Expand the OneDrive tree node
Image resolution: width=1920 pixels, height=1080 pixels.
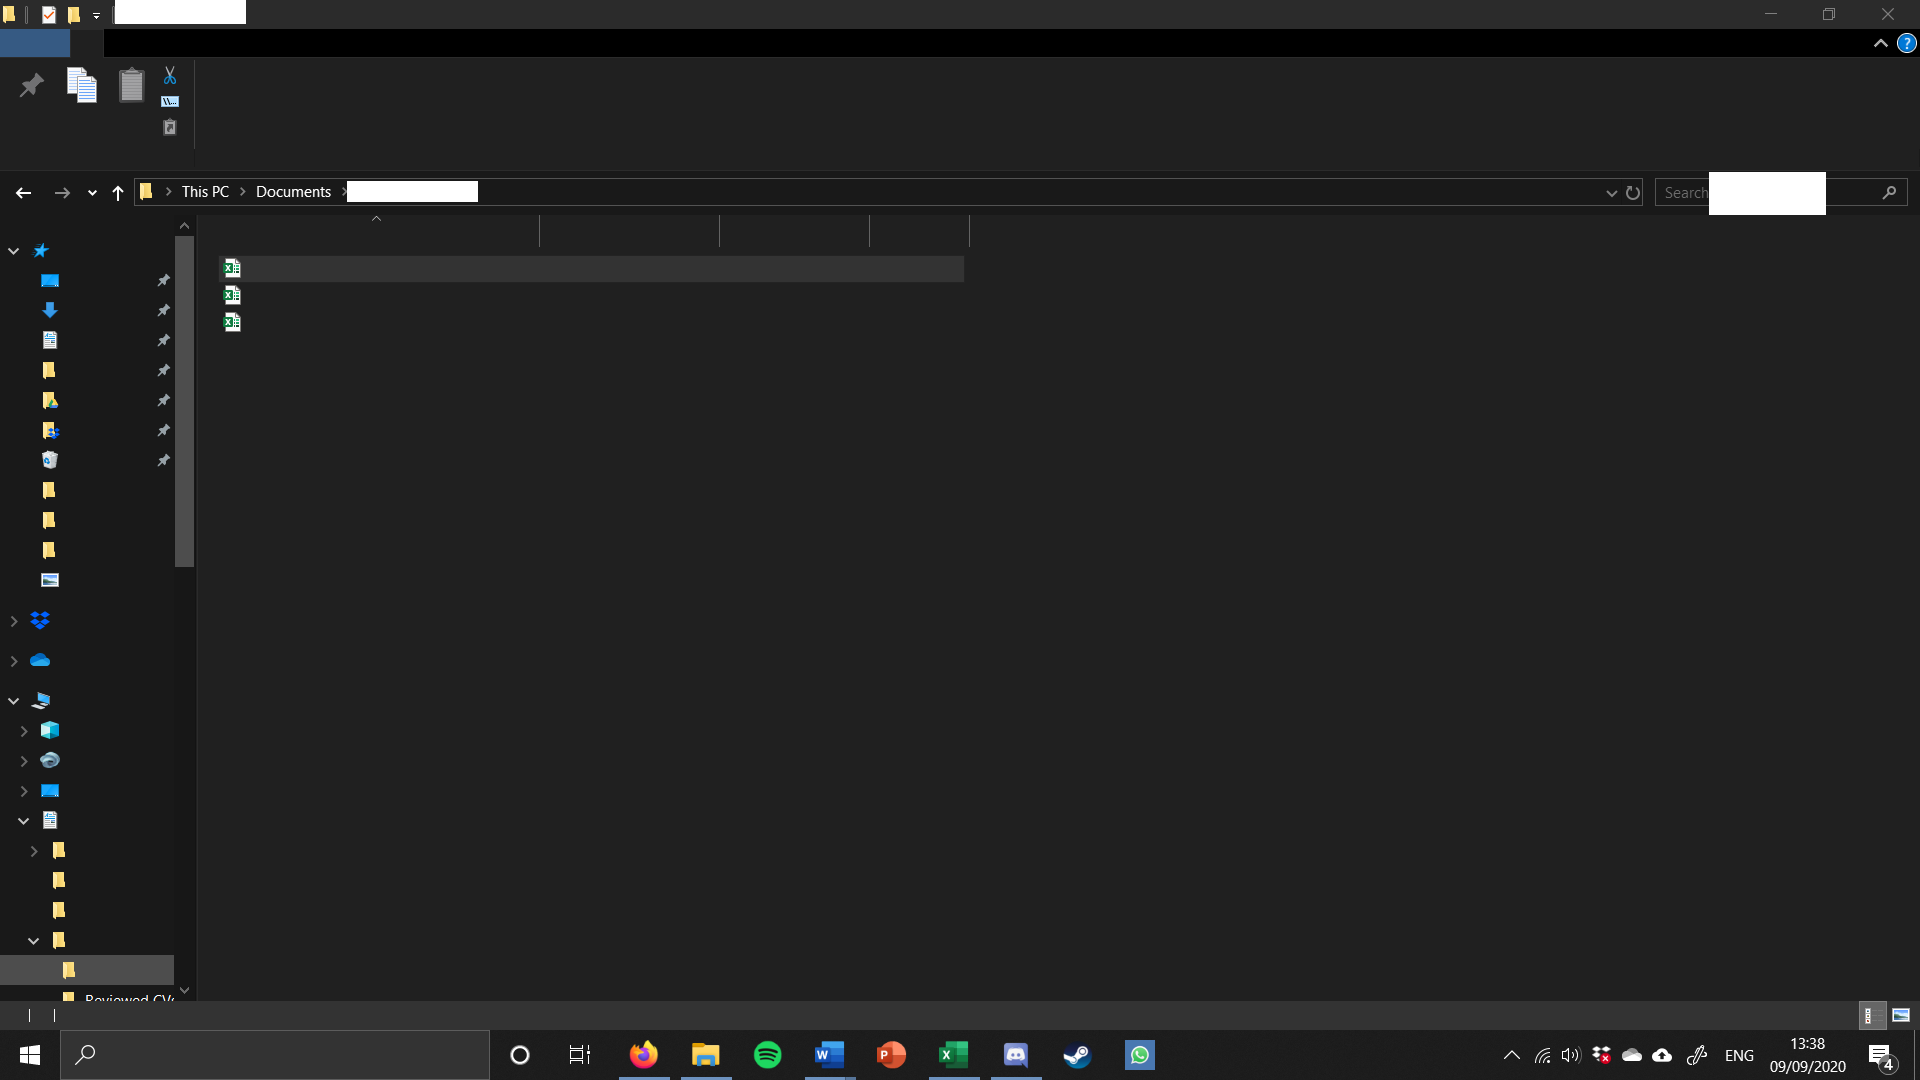tap(14, 661)
